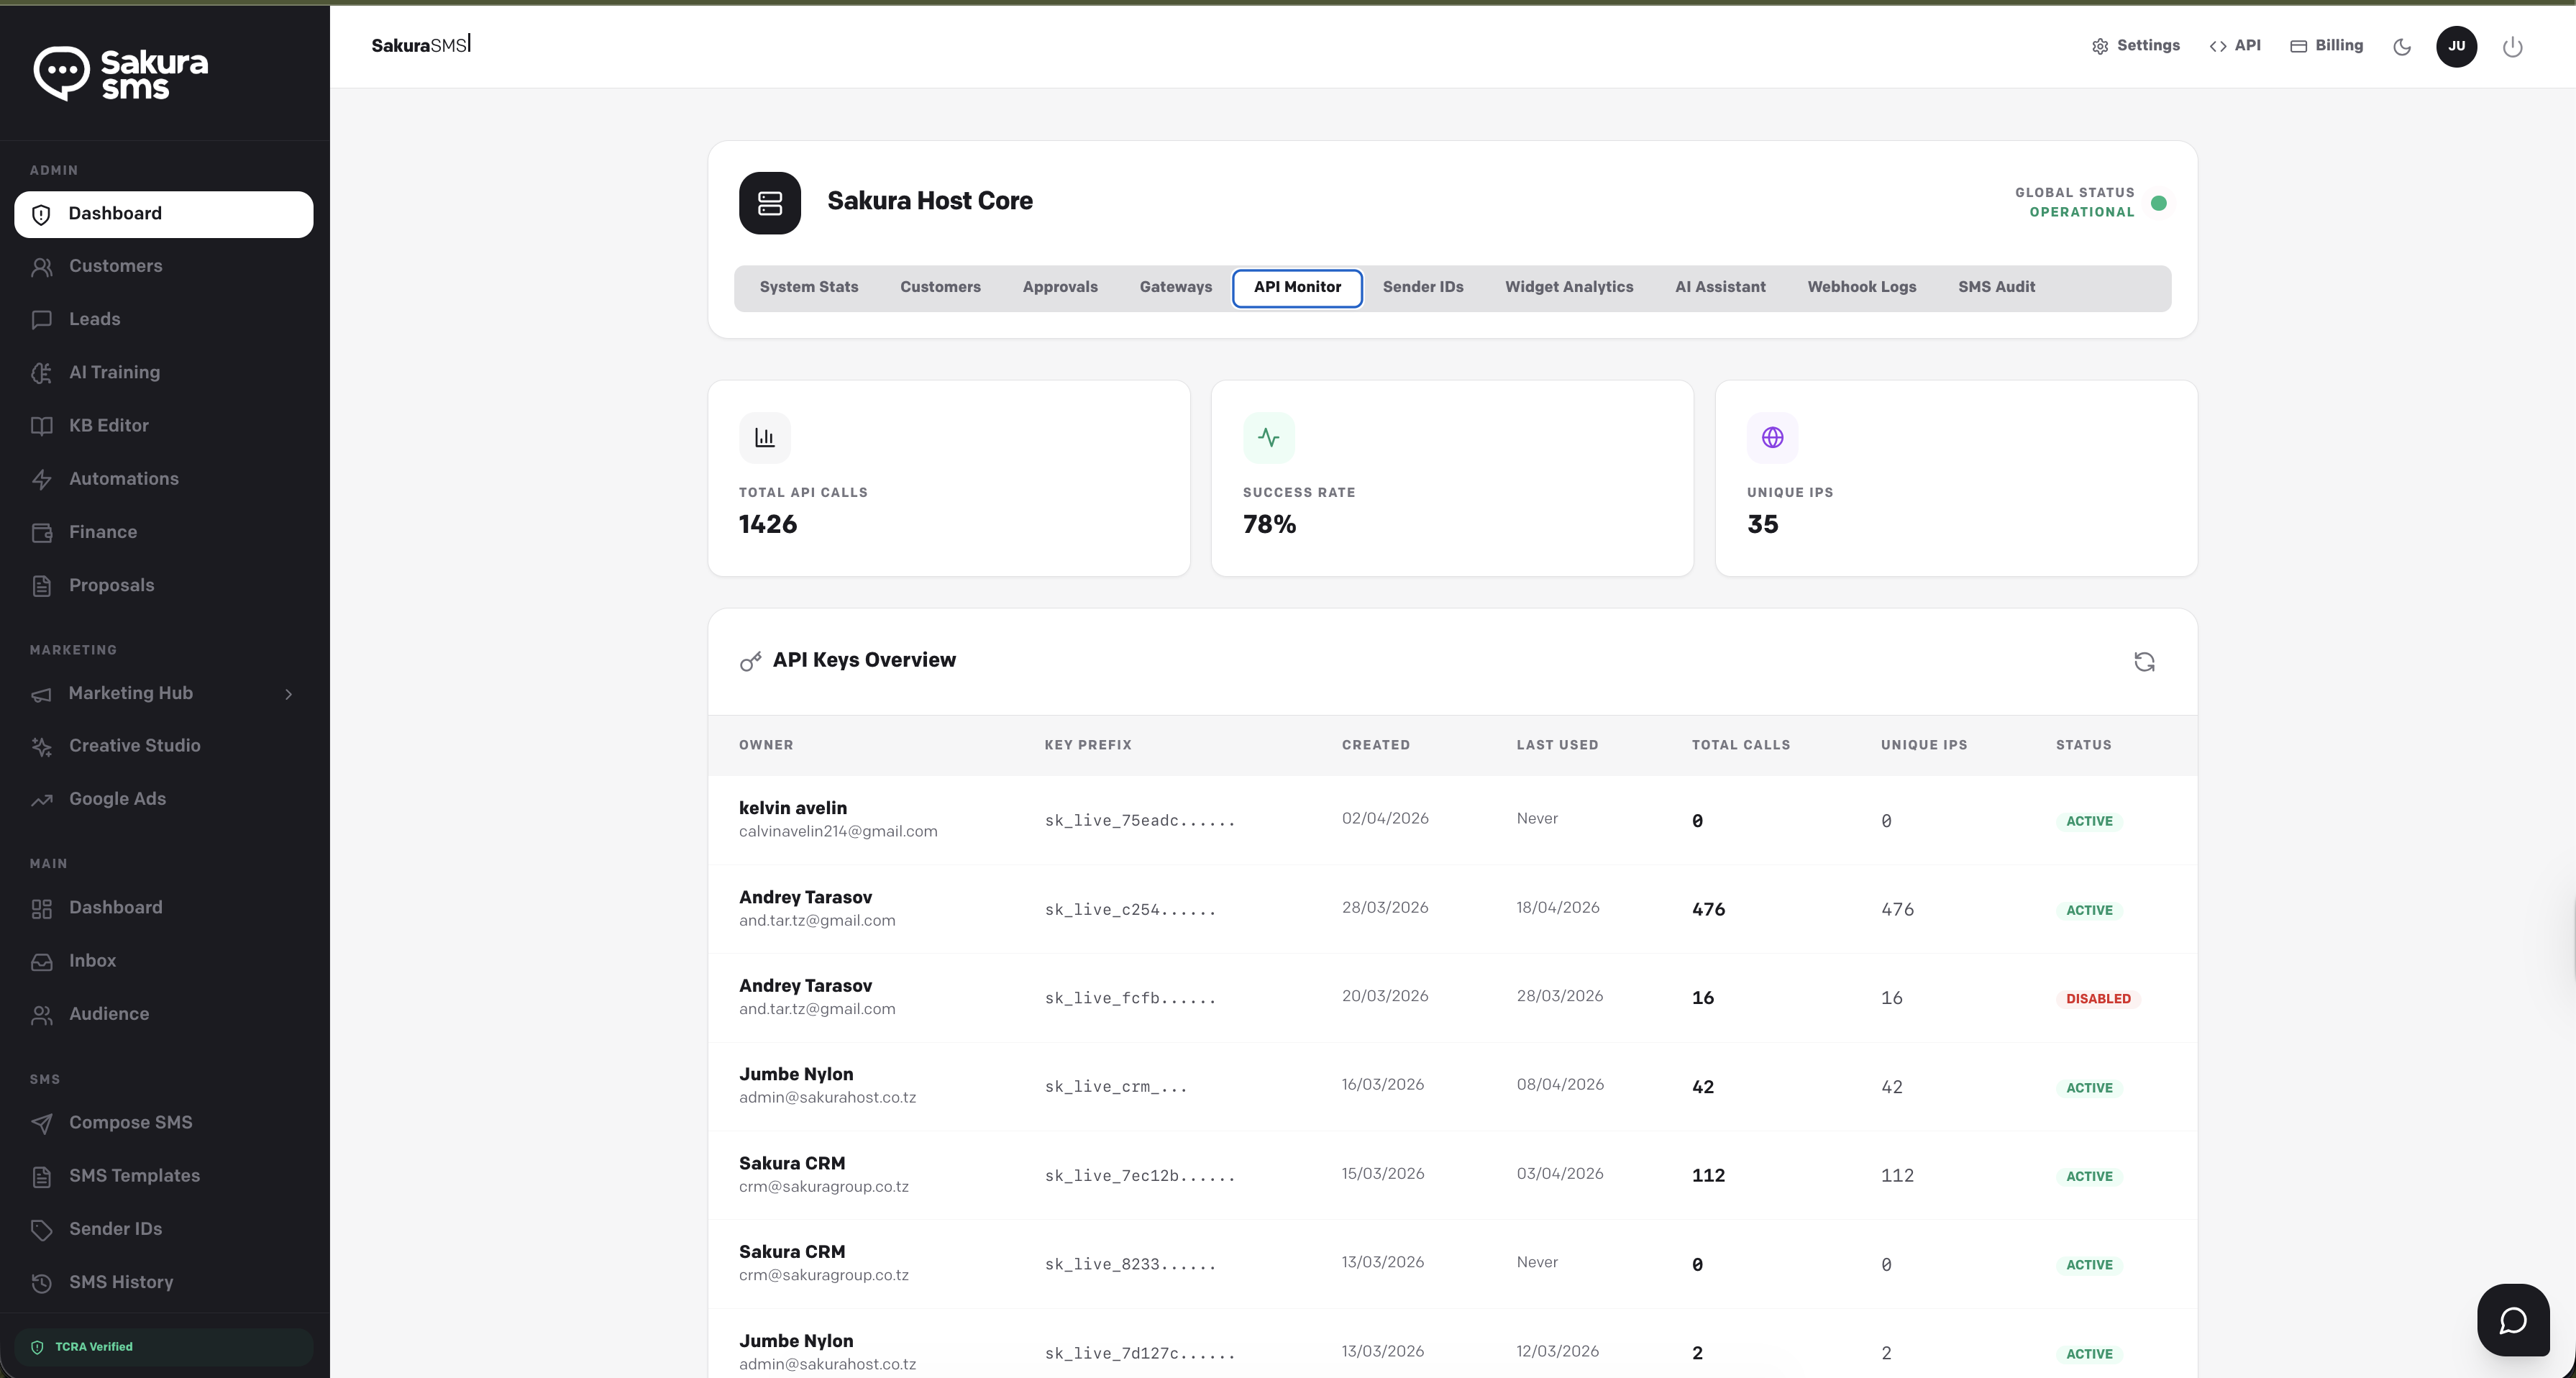Click the power logout icon
The image size is (2576, 1378).
[2512, 47]
